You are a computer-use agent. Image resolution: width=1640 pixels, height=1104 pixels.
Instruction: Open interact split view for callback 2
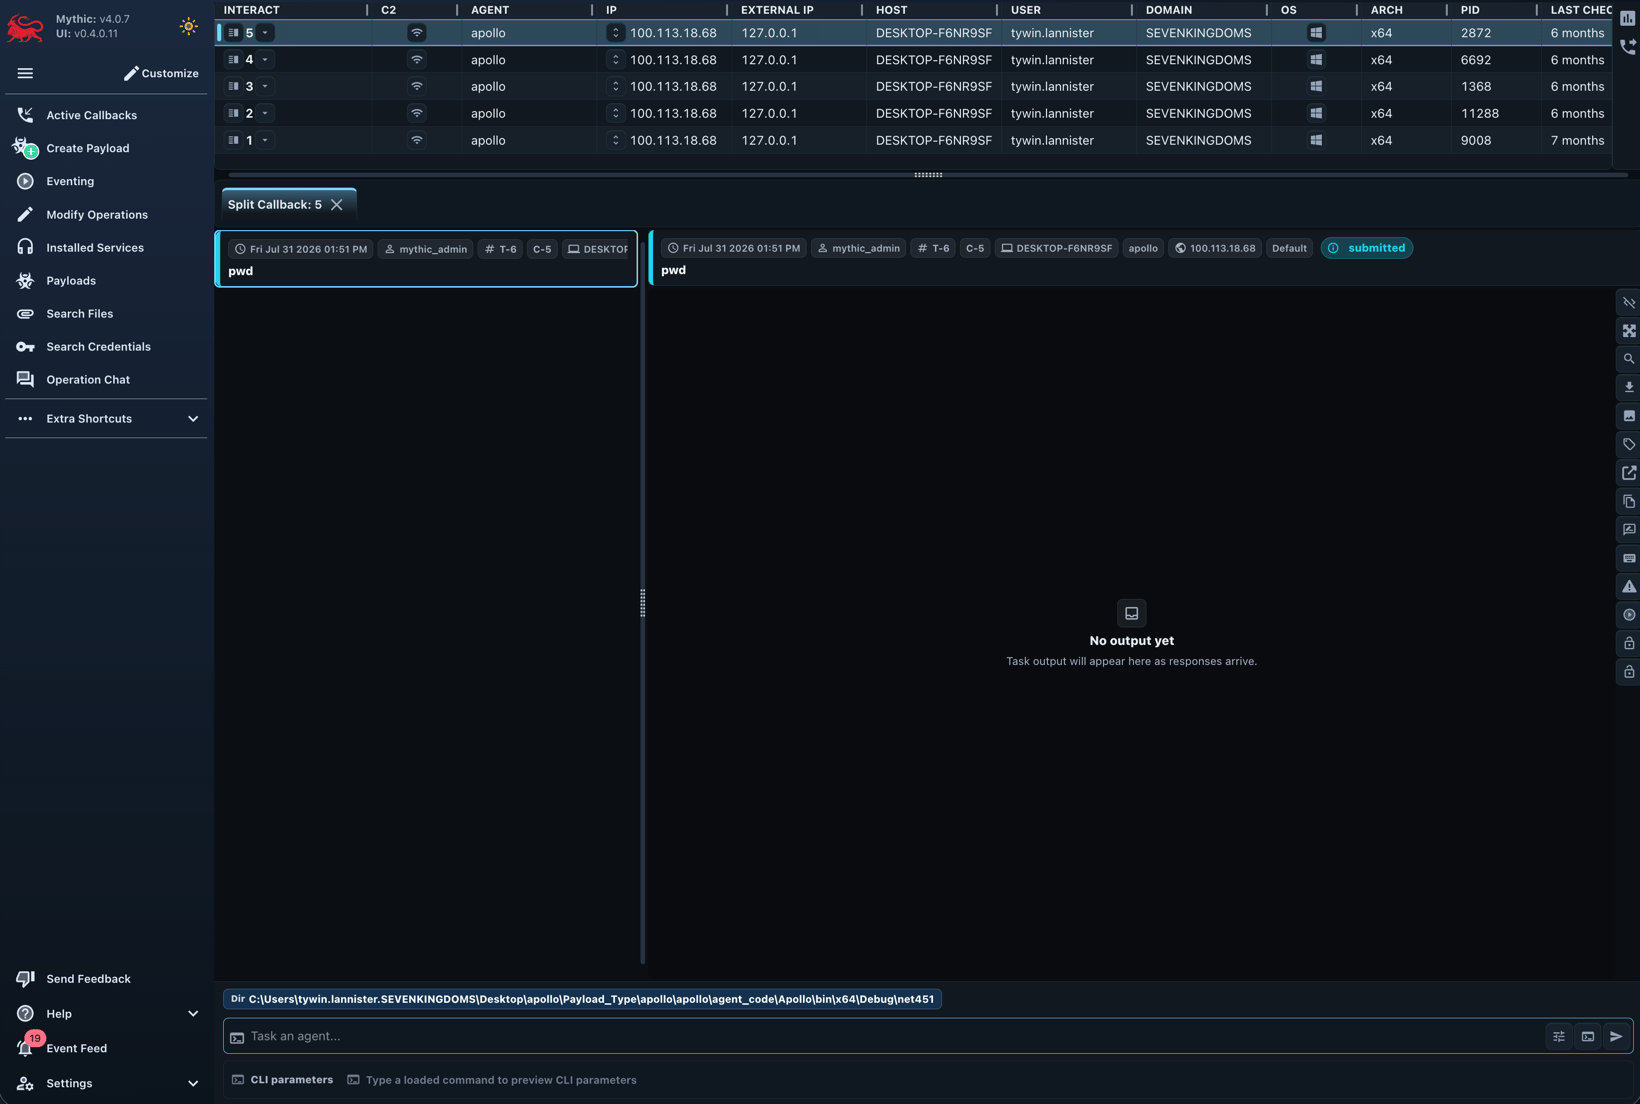(x=233, y=113)
